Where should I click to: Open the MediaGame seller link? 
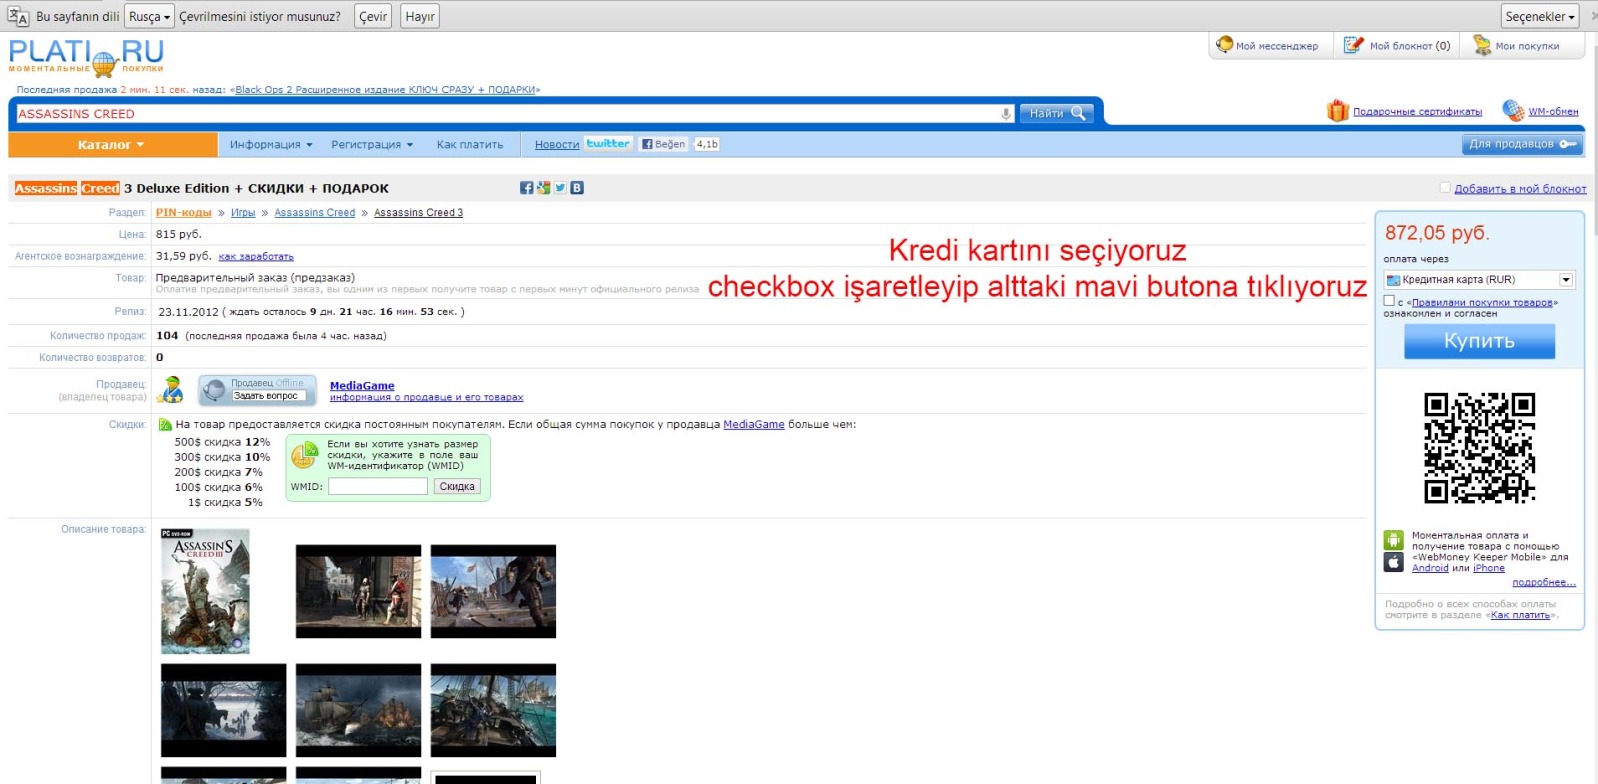tap(362, 385)
